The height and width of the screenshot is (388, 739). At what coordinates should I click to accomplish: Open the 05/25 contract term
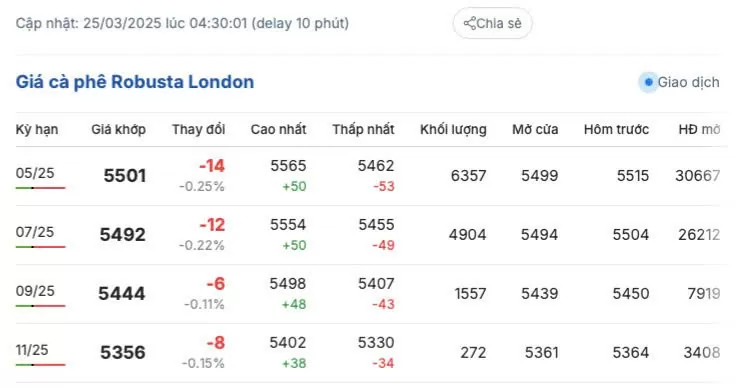[35, 173]
